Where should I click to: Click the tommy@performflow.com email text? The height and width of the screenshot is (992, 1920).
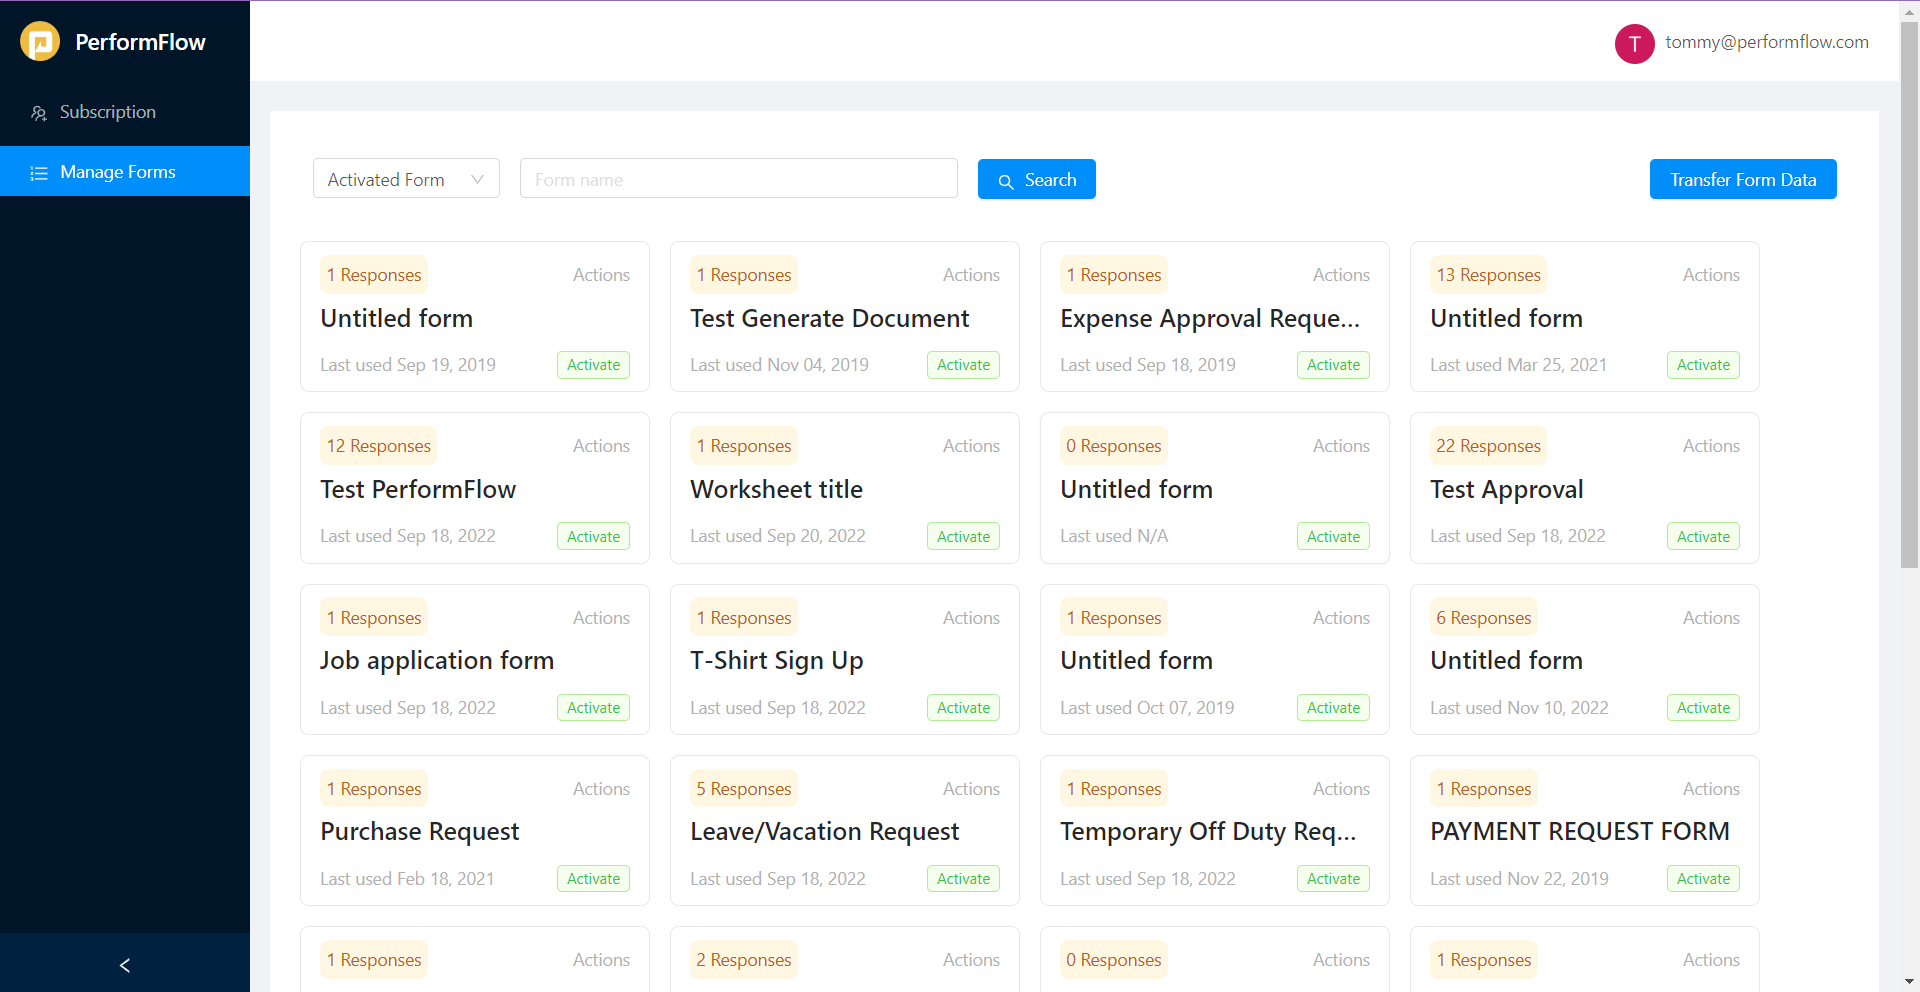pos(1766,42)
